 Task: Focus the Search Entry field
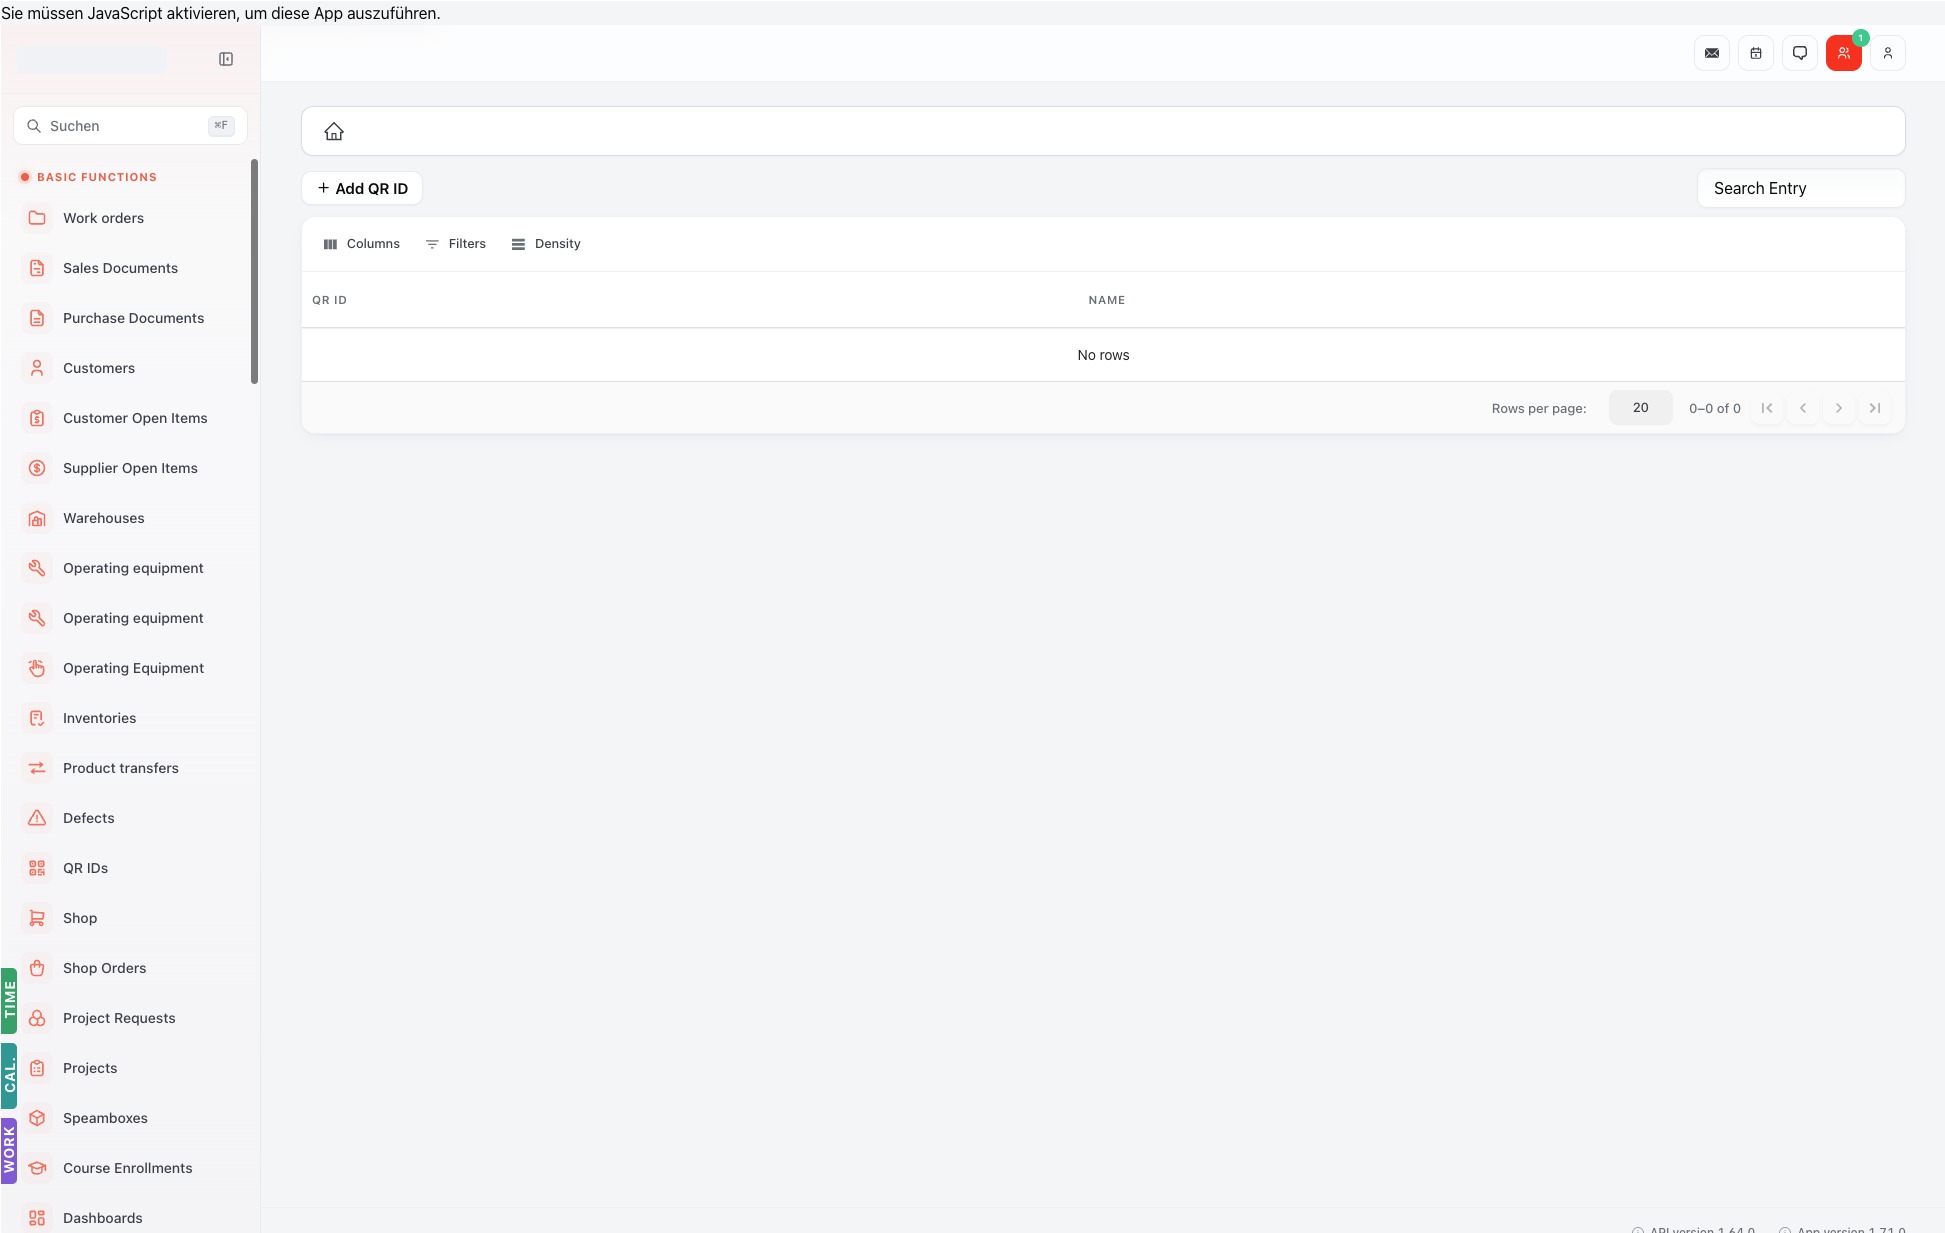coord(1800,188)
